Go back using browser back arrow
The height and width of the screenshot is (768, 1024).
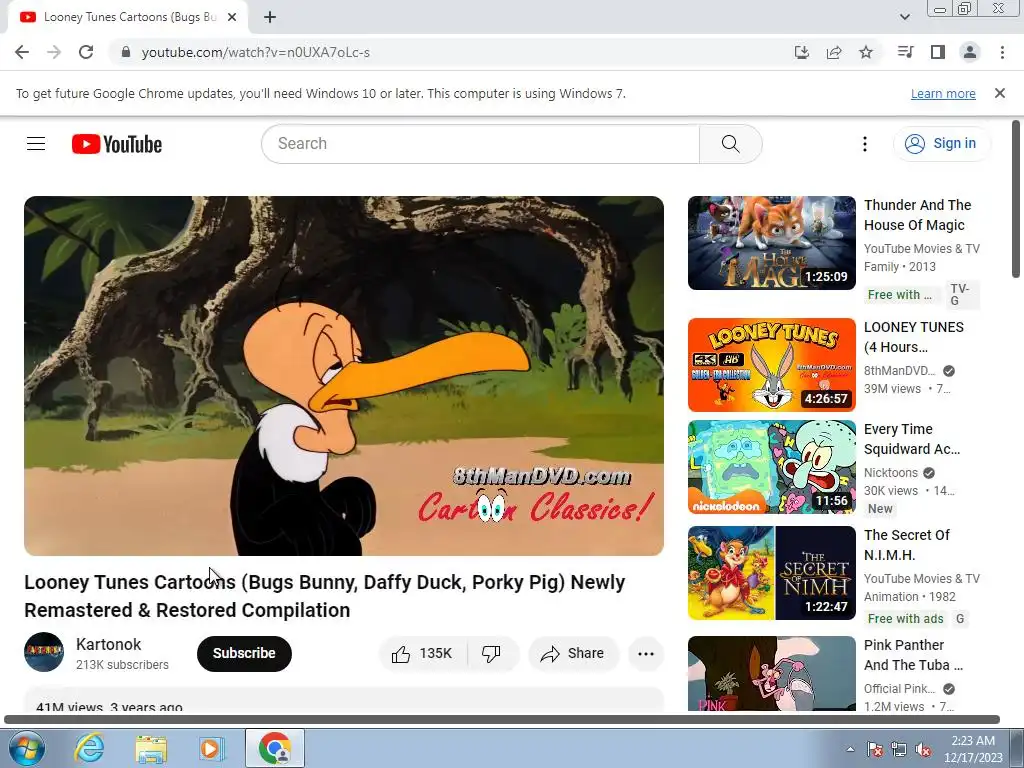22,52
